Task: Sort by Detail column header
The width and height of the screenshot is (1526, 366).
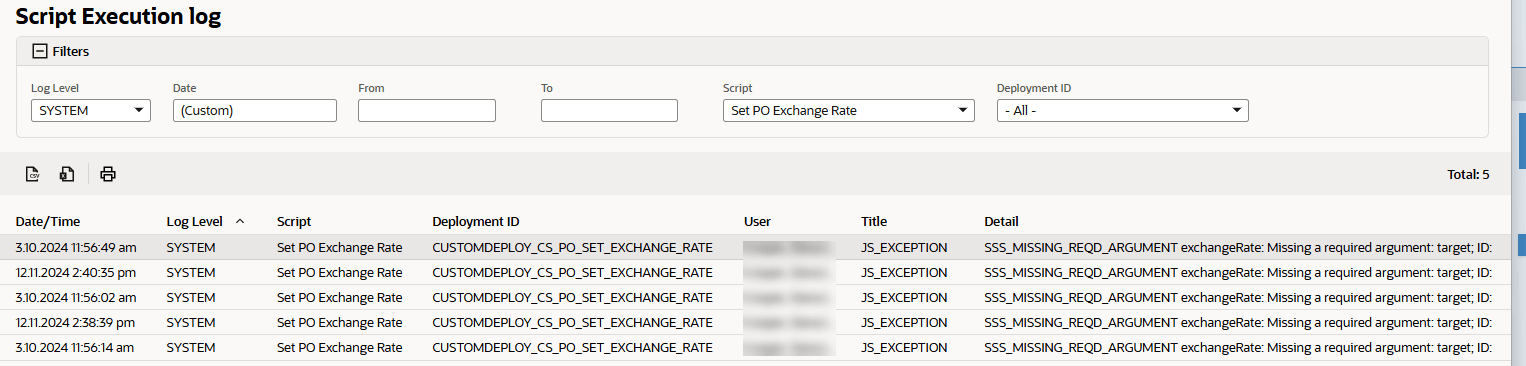Action: click(1001, 221)
